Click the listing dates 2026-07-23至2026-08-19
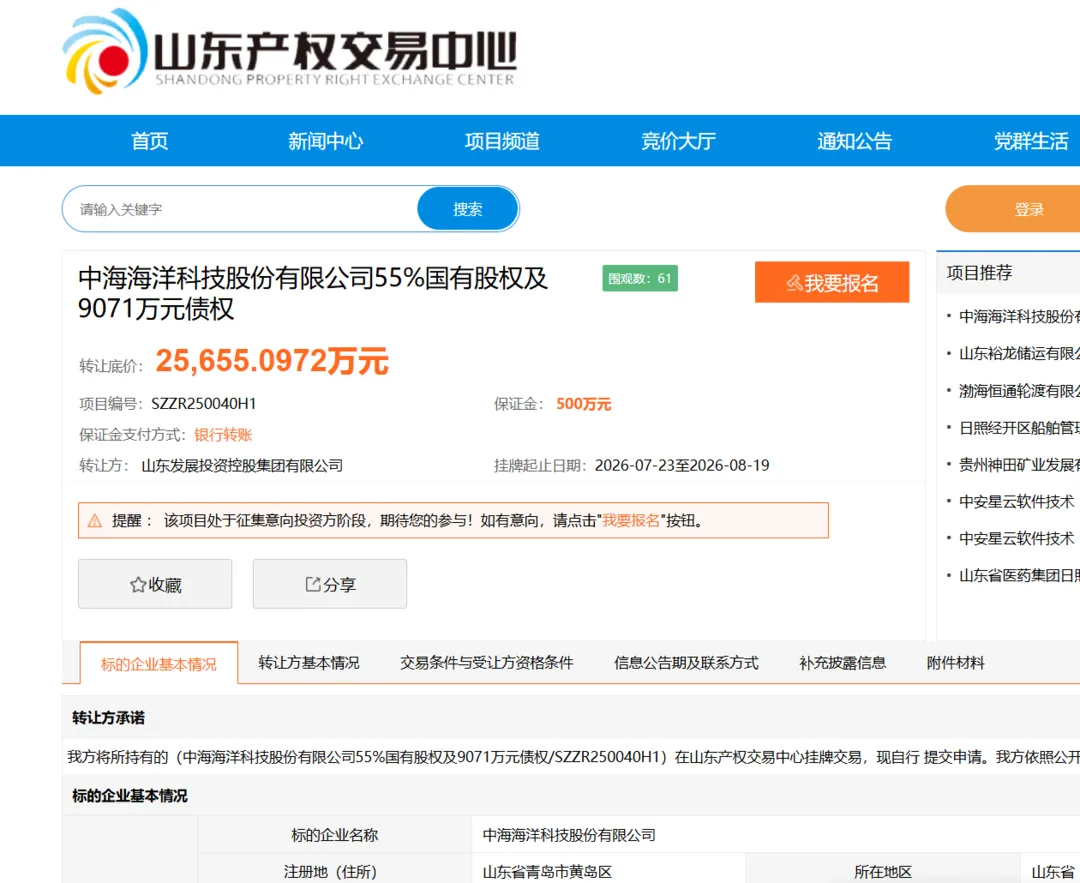The width and height of the screenshot is (1080, 883). click(x=682, y=466)
